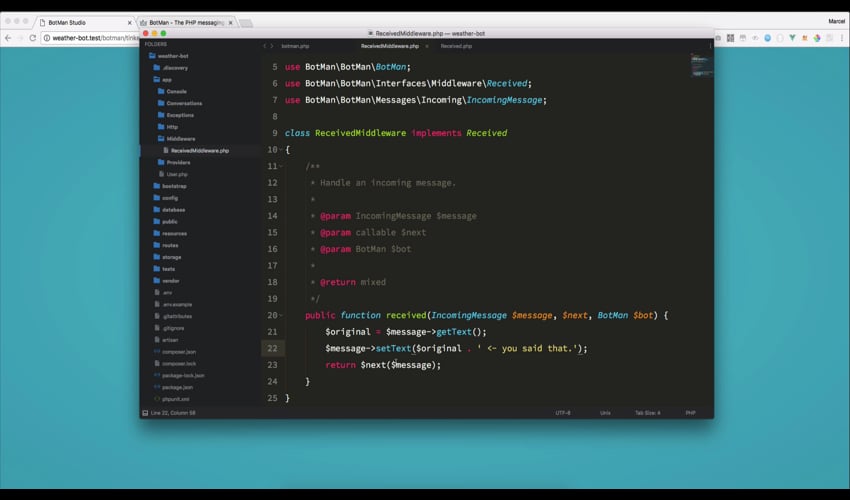Click the Marcel profile name in Chrome
The image size is (850, 500).
point(836,21)
